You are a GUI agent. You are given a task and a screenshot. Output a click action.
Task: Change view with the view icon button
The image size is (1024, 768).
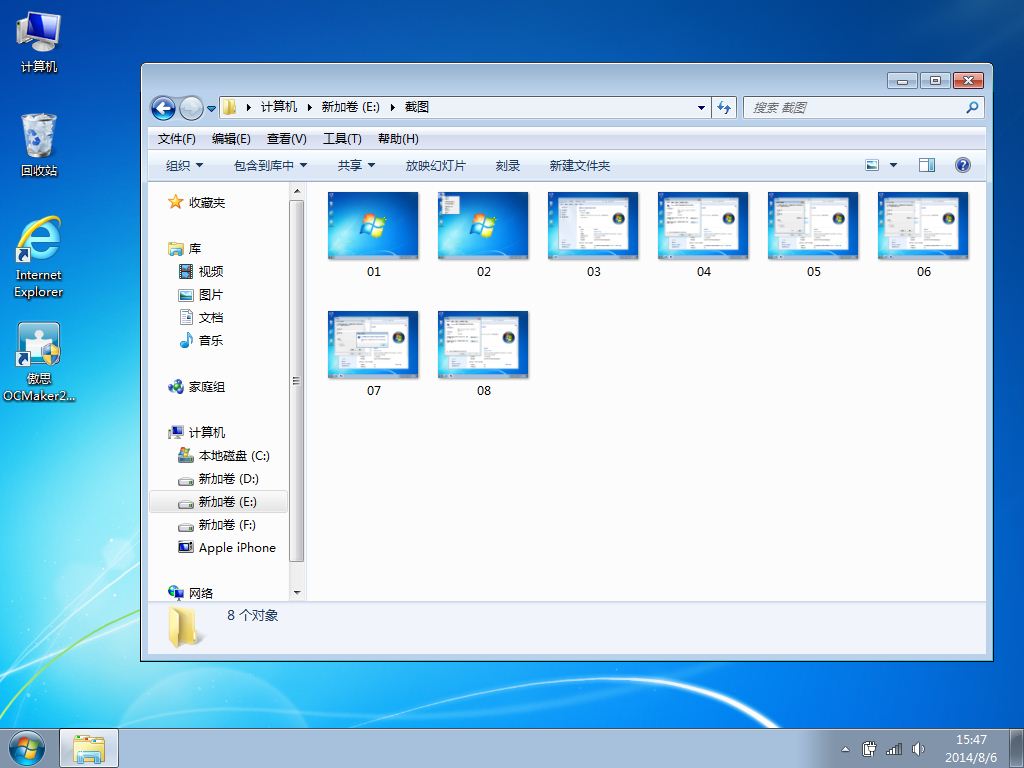872,165
